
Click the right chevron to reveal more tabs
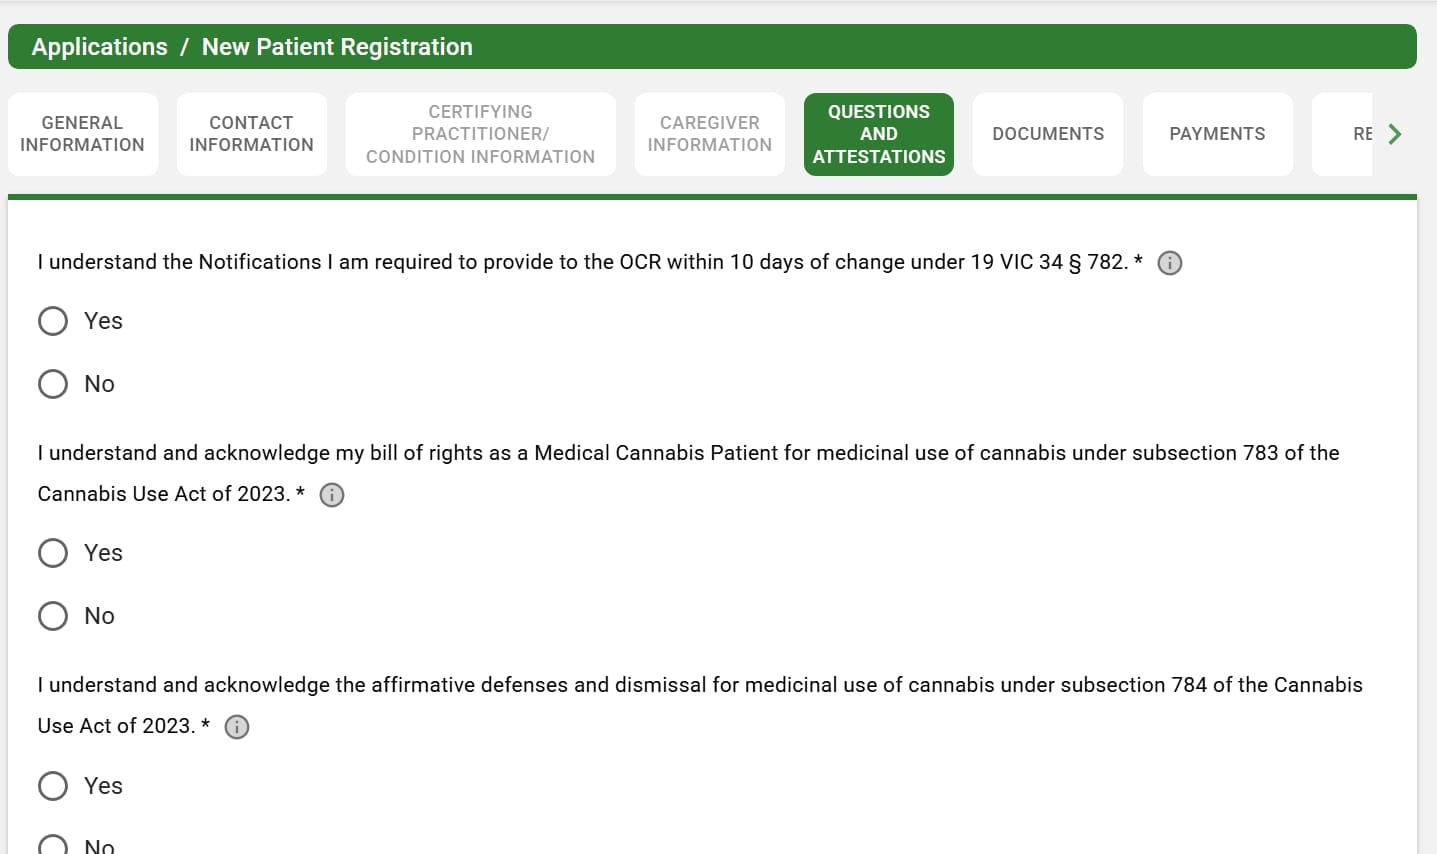click(x=1394, y=133)
